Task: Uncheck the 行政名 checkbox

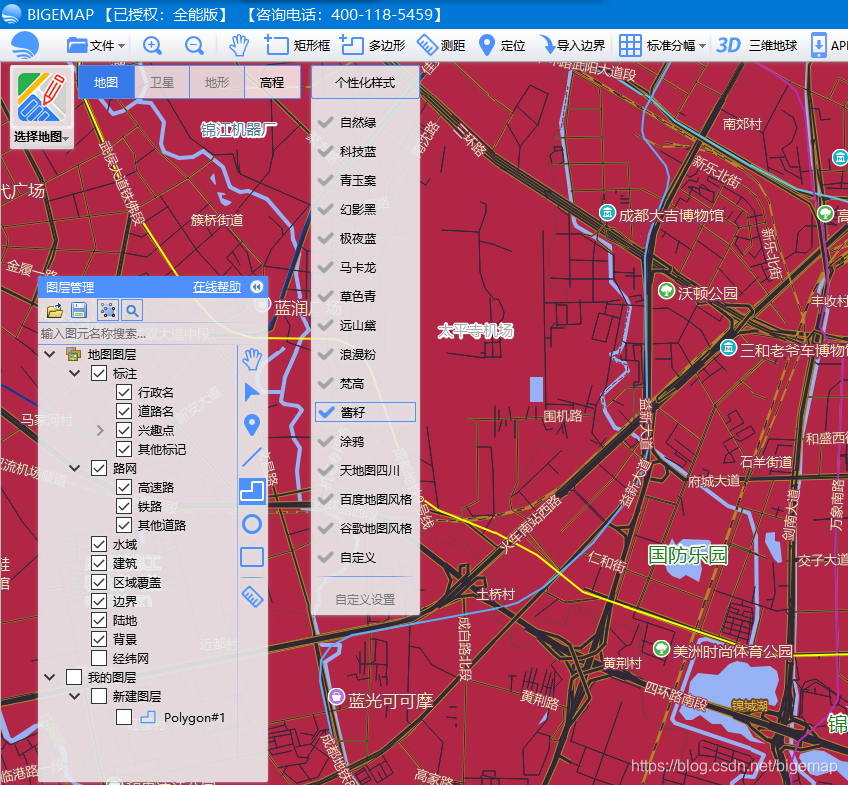Action: (x=124, y=392)
